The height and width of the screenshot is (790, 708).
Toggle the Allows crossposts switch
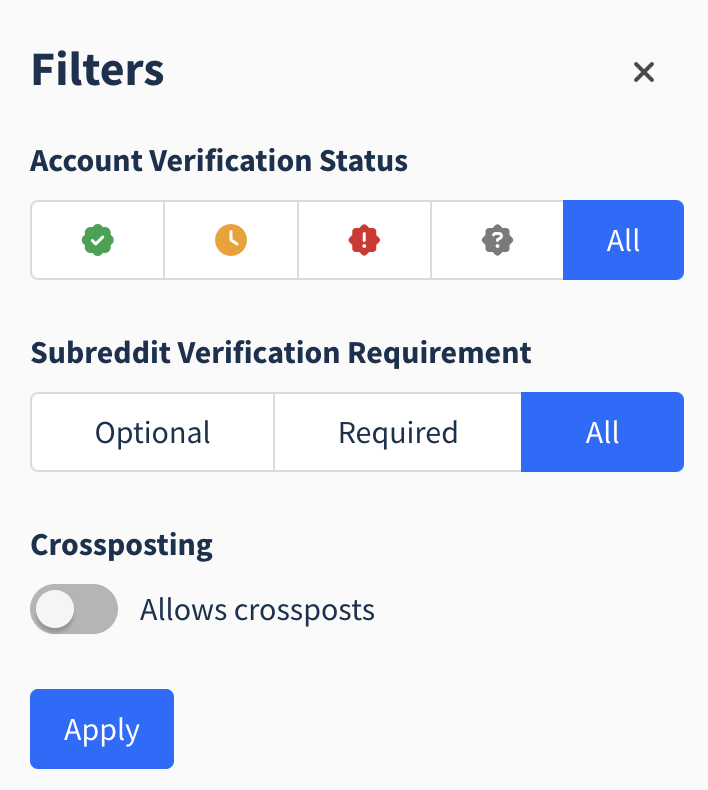pos(74,609)
